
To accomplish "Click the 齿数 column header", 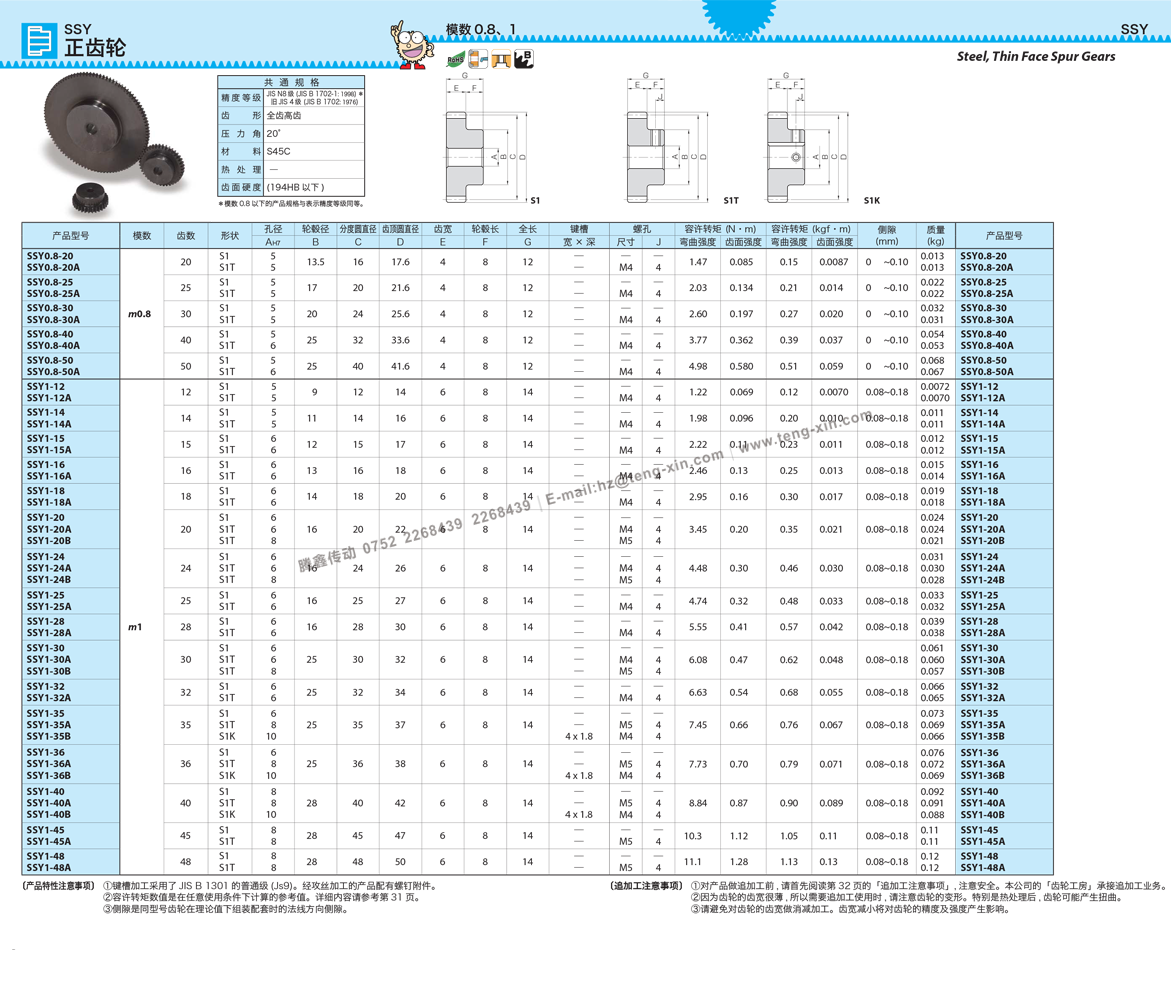I will coord(186,236).
